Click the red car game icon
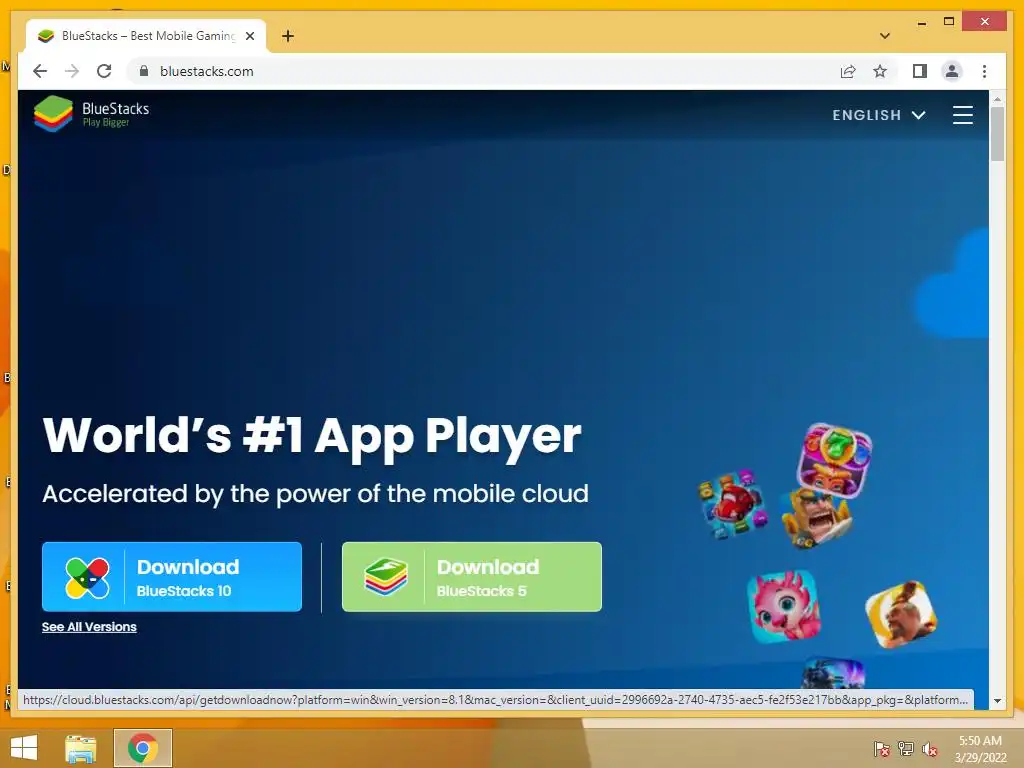Image resolution: width=1024 pixels, height=768 pixels. 733,504
